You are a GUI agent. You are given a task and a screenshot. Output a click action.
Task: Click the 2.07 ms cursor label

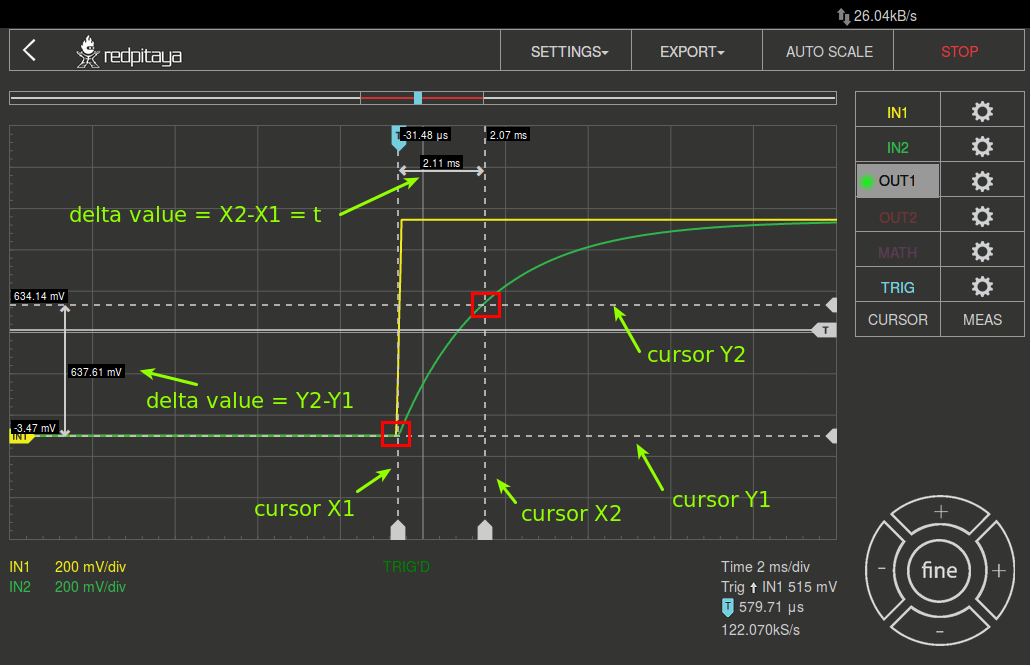[508, 135]
